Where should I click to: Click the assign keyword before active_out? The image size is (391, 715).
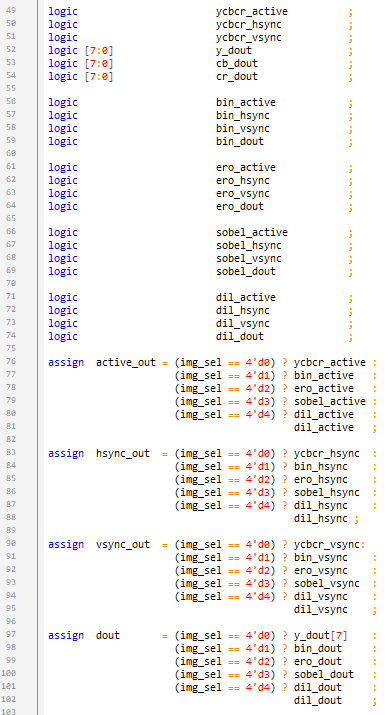pyautogui.click(x=66, y=363)
